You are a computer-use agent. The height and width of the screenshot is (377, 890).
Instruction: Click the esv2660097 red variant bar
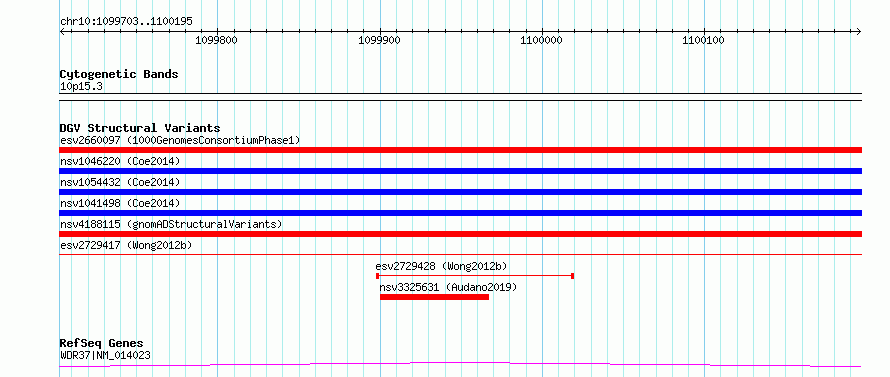[460, 150]
